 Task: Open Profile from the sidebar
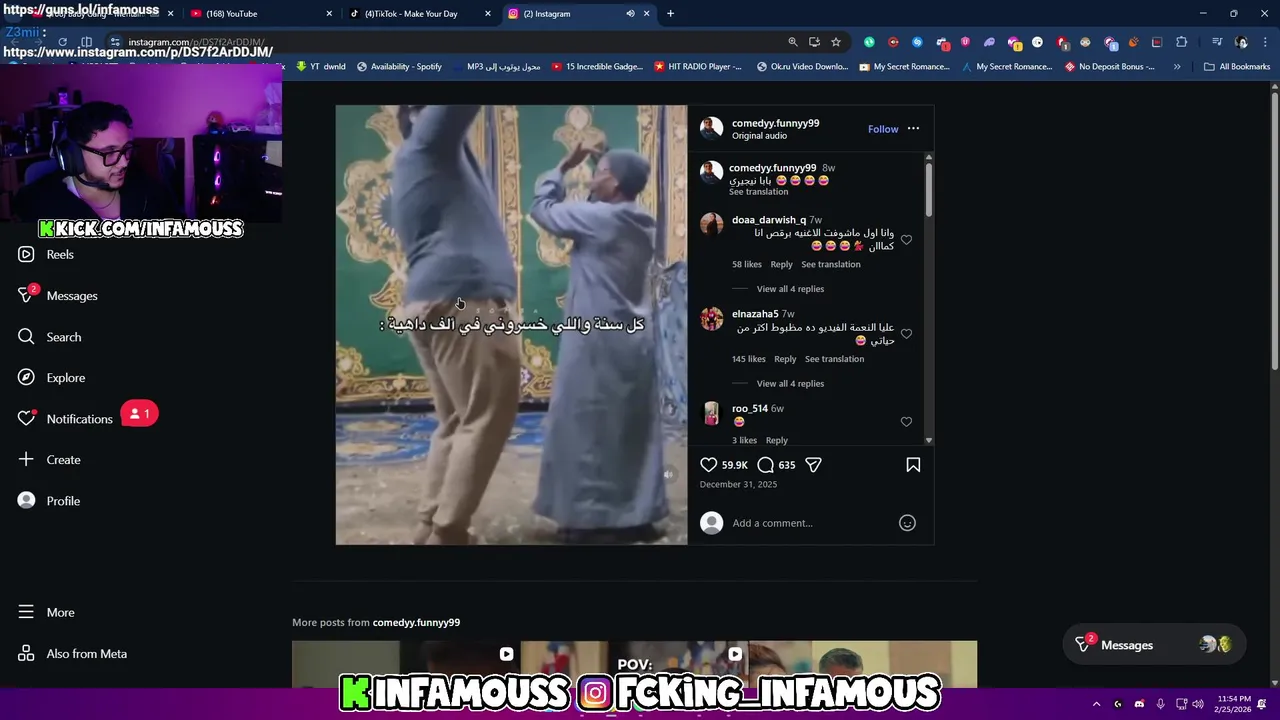point(49,501)
